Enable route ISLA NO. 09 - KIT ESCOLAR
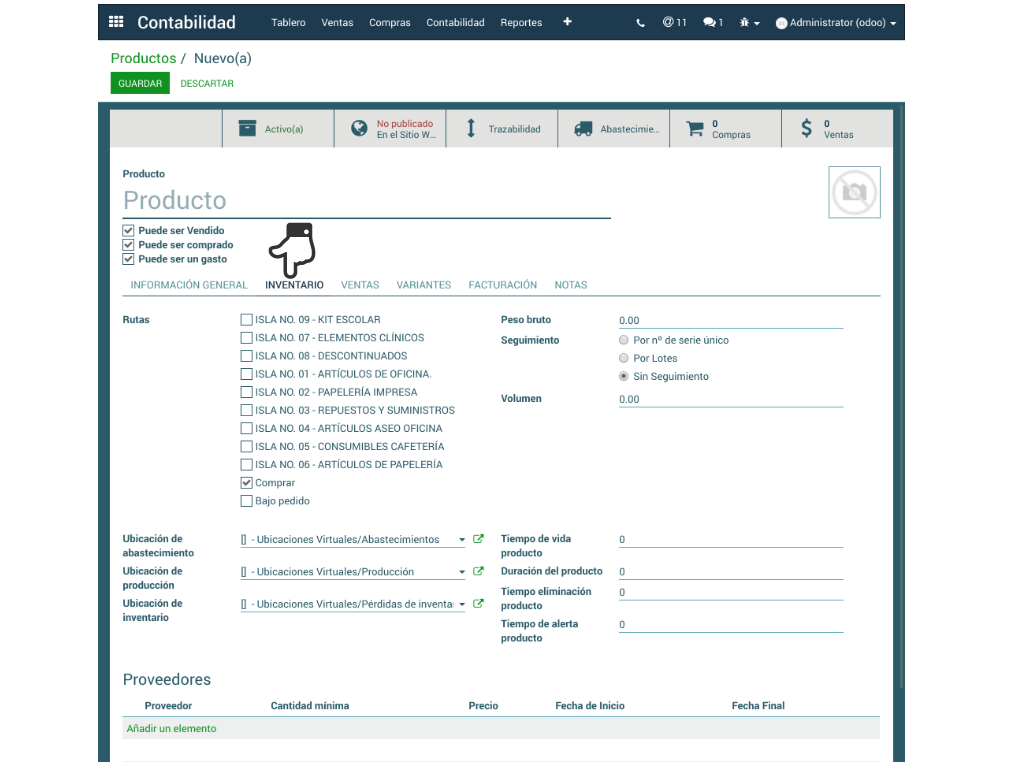Screen dimensions: 1023x767 246,320
